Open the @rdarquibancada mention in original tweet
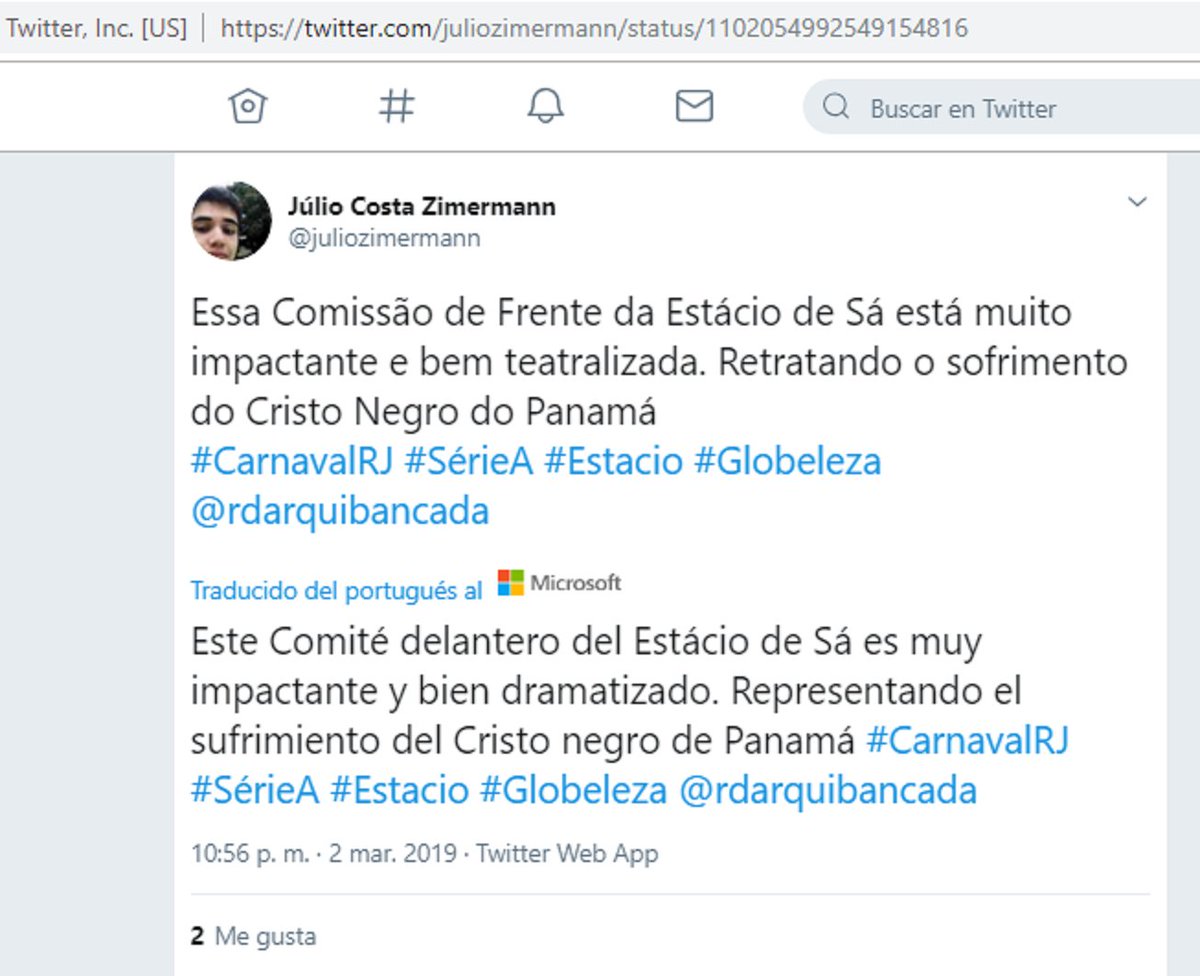 340,511
